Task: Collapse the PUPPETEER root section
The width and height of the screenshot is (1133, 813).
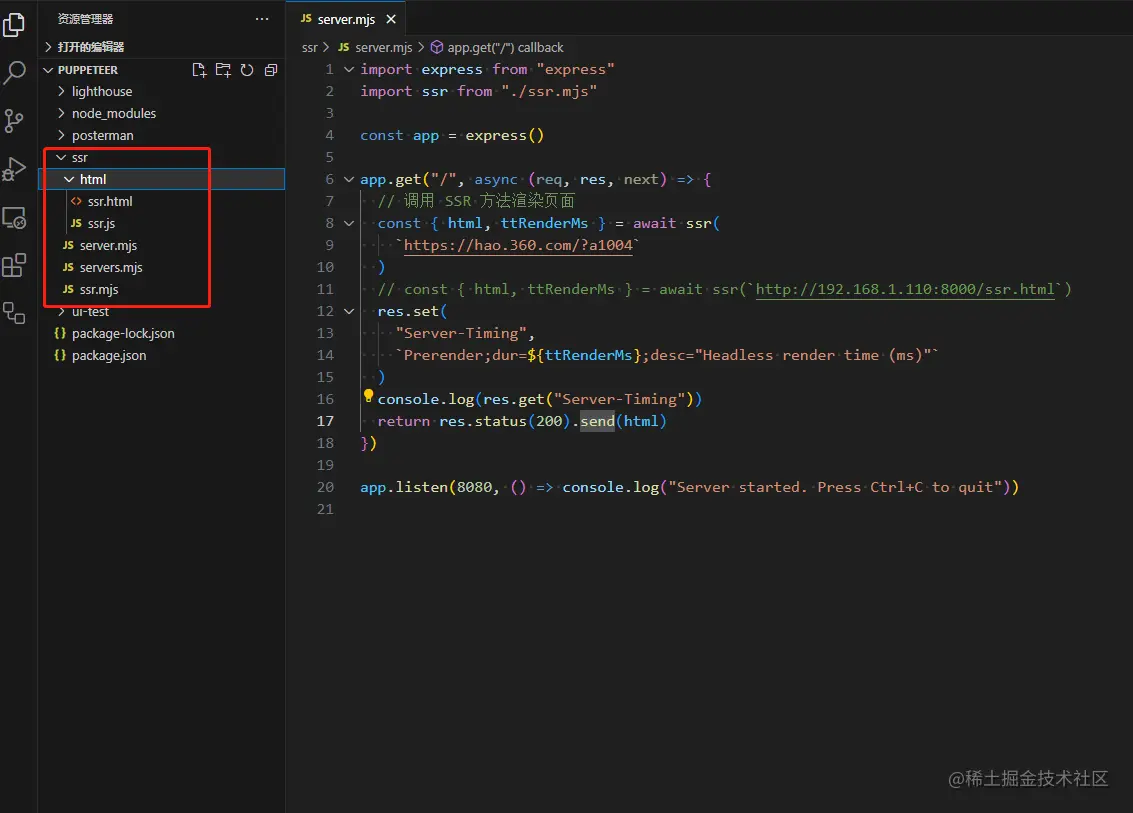Action: (x=48, y=70)
